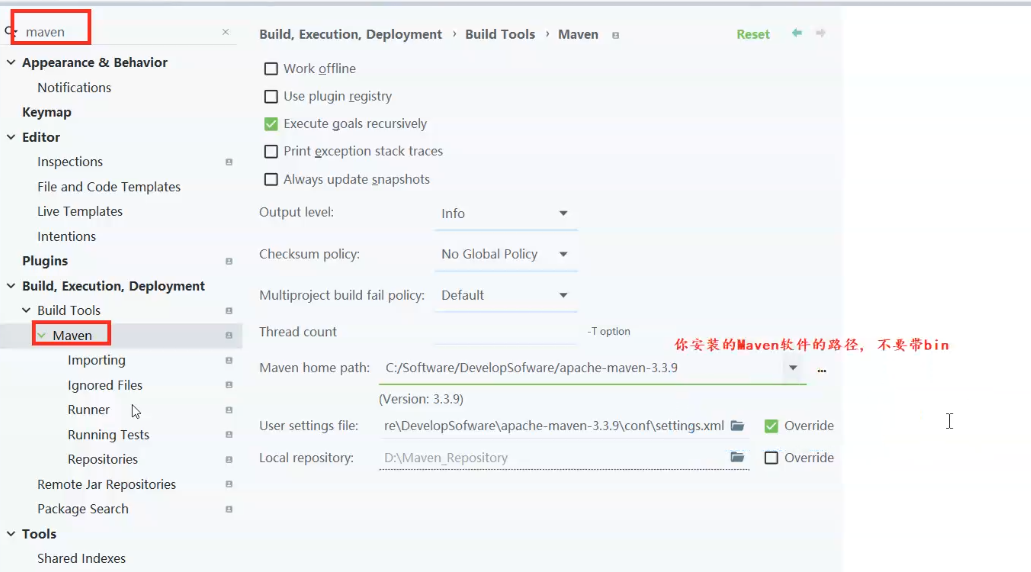Screen dimensions: 1031x572
Task: Go back with the green arrow
Action: 797,33
